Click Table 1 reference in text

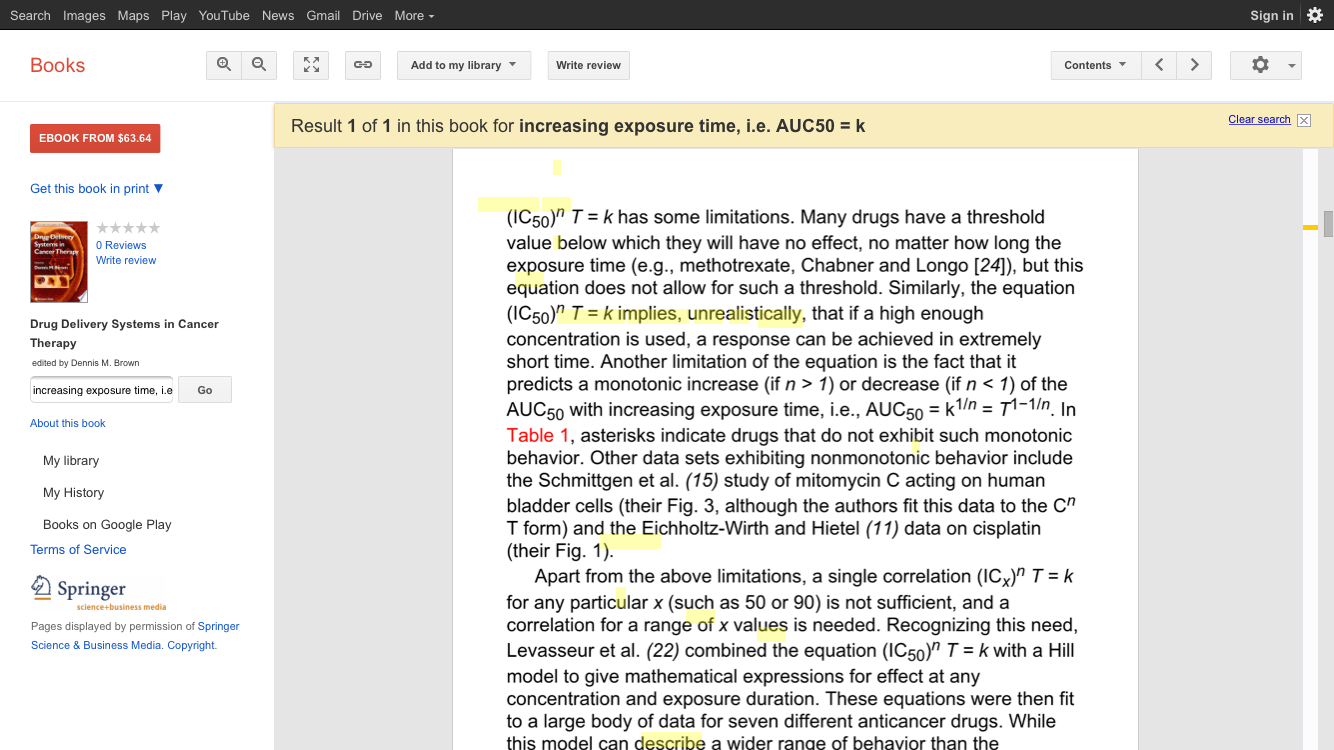(x=537, y=435)
